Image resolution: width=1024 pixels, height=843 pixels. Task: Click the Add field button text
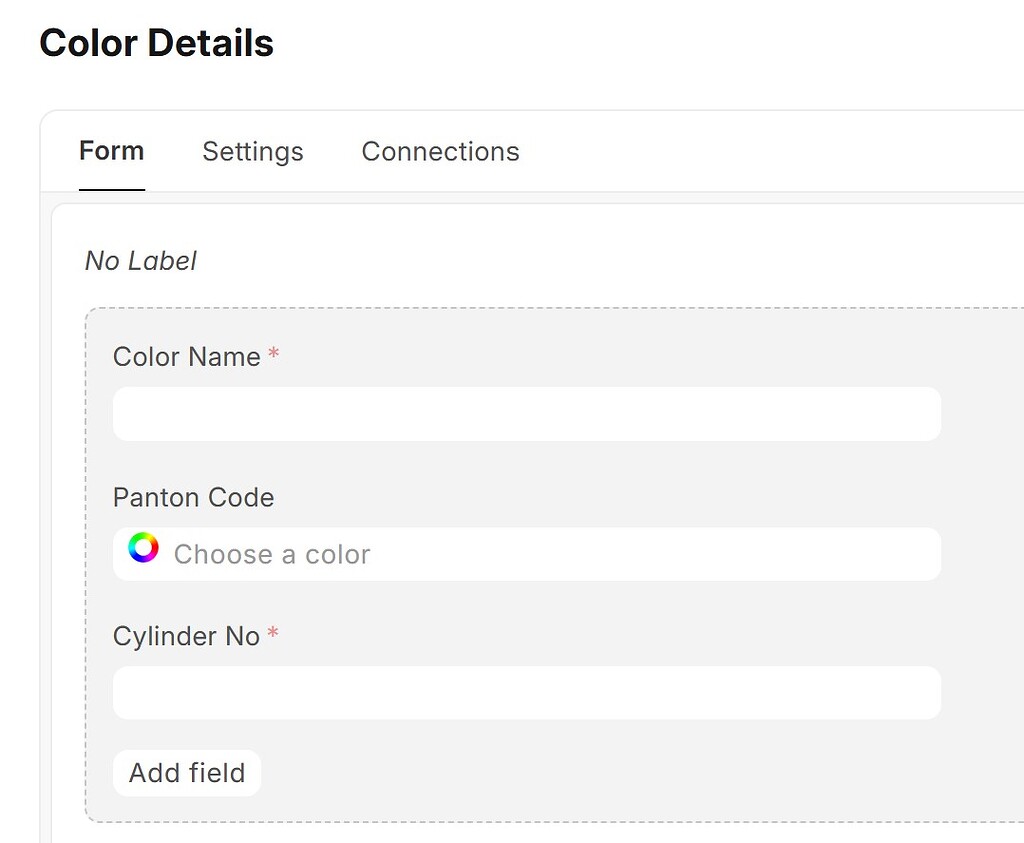[x=186, y=772]
